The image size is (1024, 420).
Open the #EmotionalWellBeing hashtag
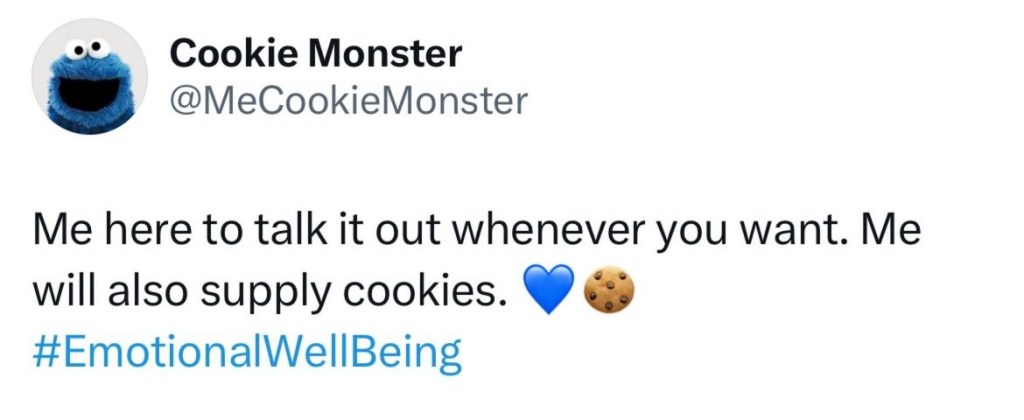pos(248,352)
